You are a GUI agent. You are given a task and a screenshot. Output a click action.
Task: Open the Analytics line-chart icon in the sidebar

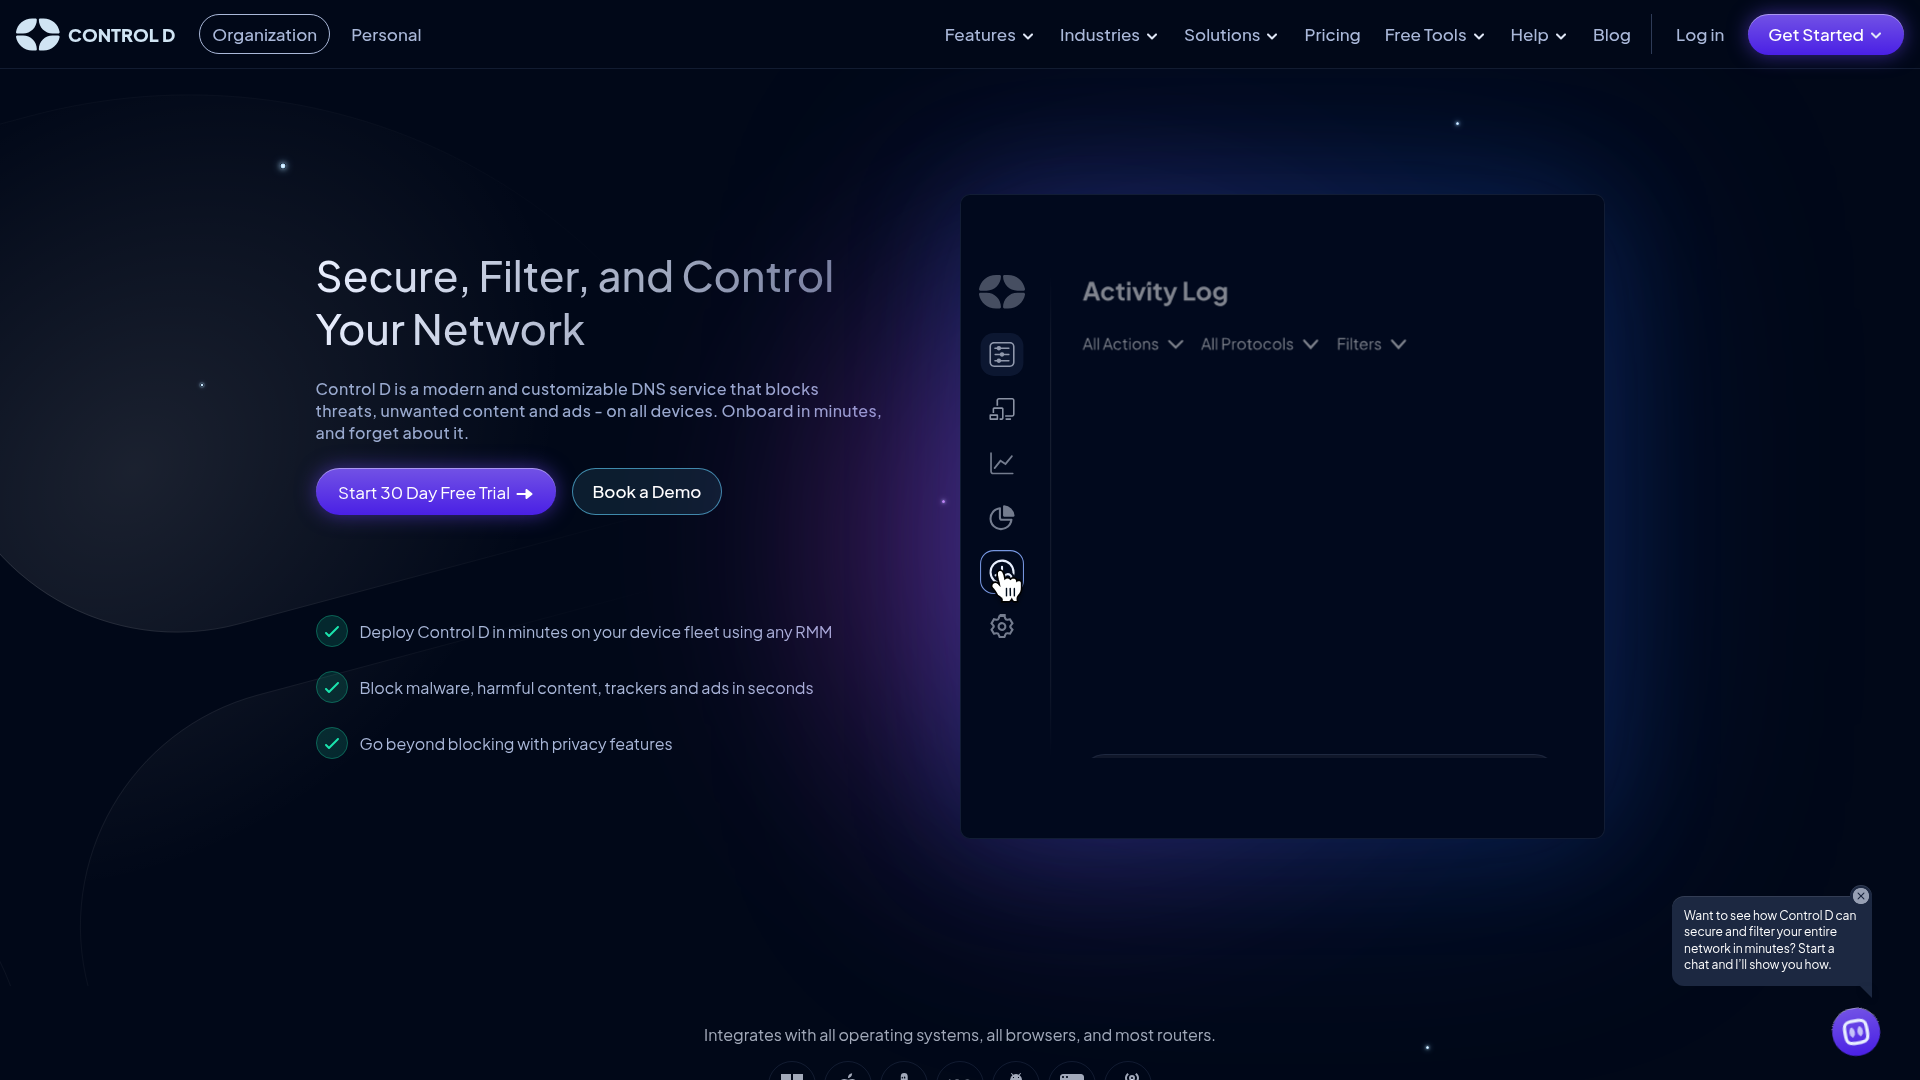coord(1001,463)
